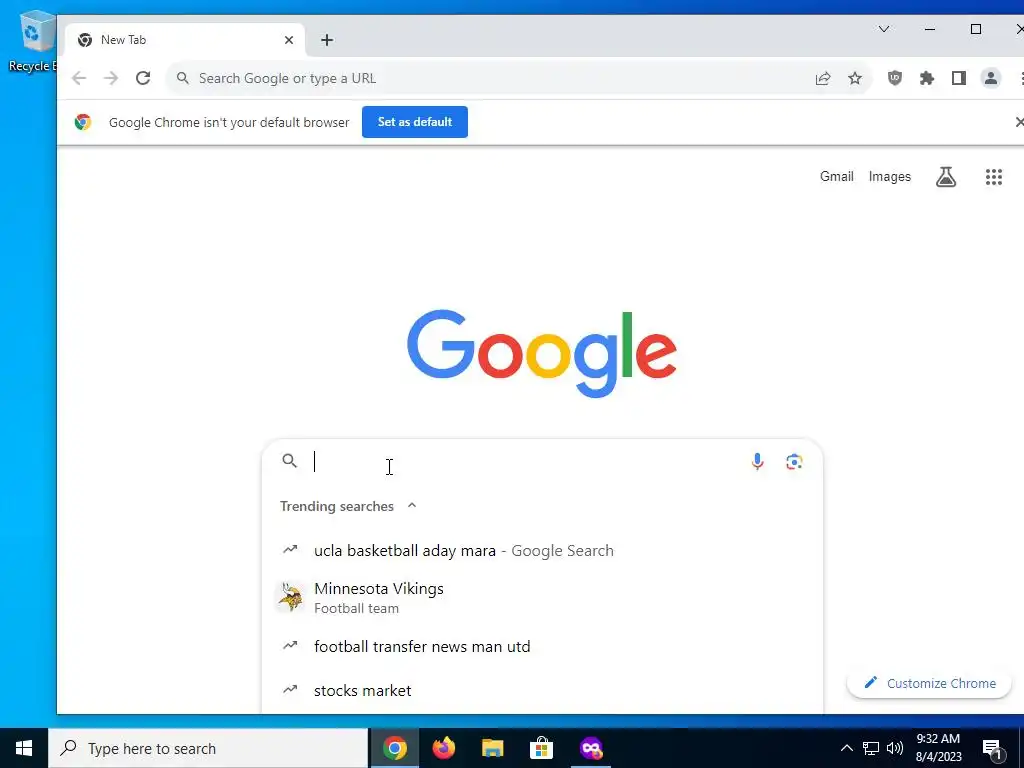Minimize the Chrome window

[930, 29]
